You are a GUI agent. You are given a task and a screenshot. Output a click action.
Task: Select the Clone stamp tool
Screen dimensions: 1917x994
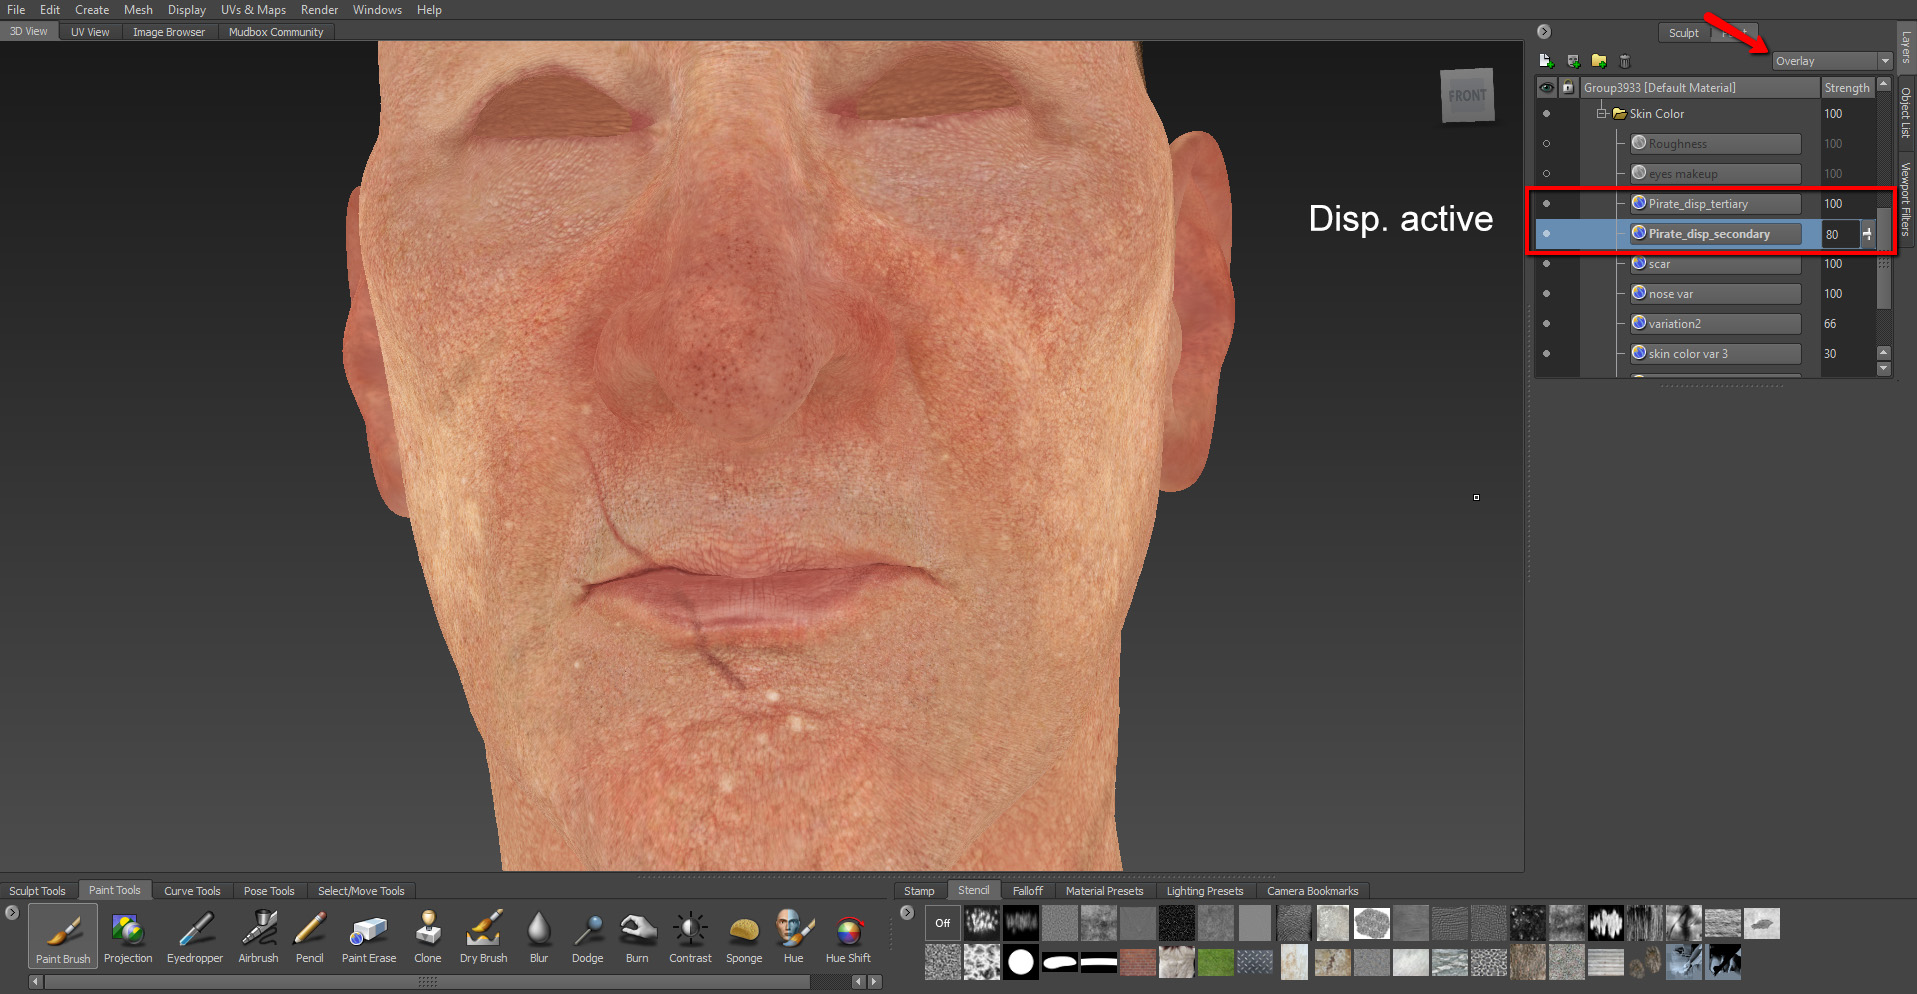[428, 937]
